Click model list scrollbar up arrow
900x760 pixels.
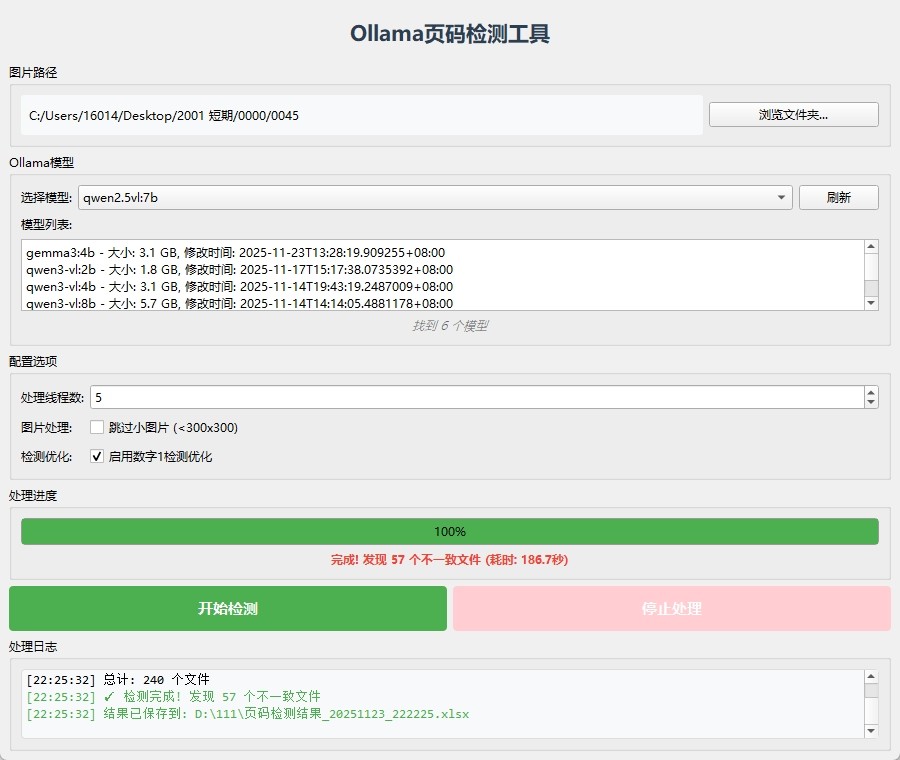(x=871, y=246)
